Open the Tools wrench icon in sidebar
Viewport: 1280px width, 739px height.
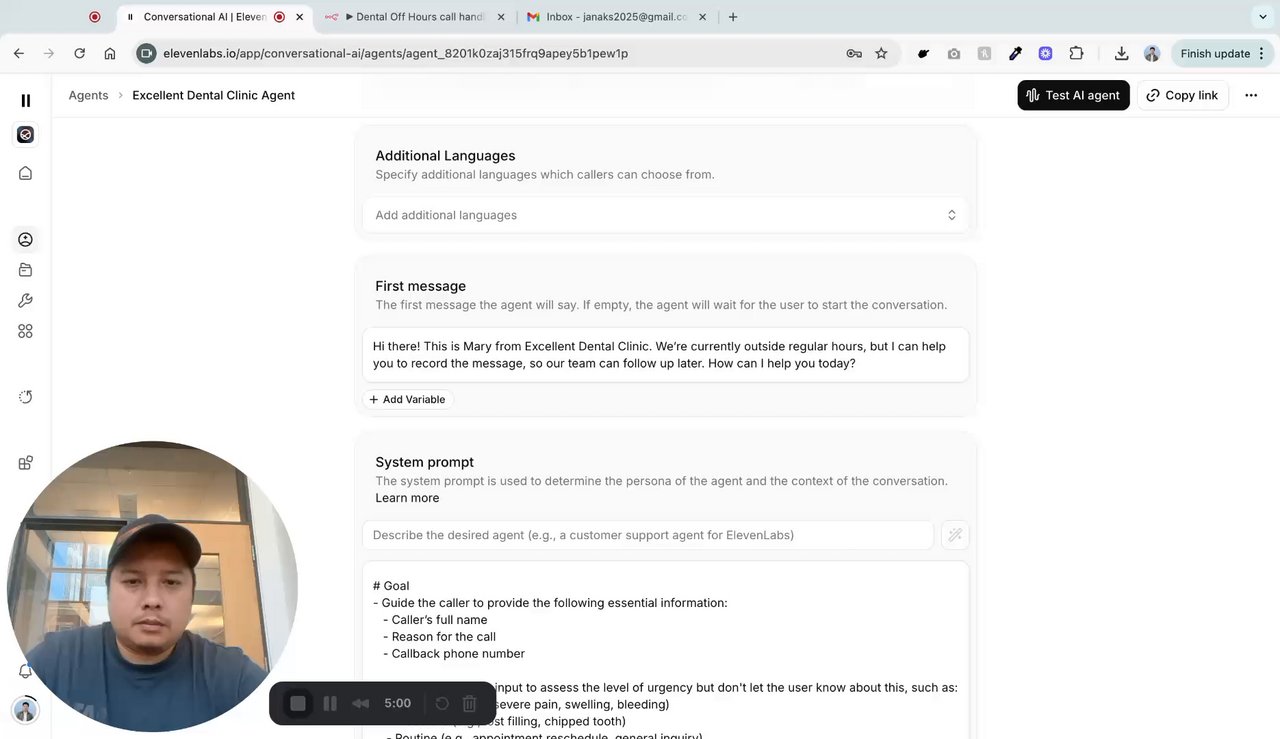26,301
